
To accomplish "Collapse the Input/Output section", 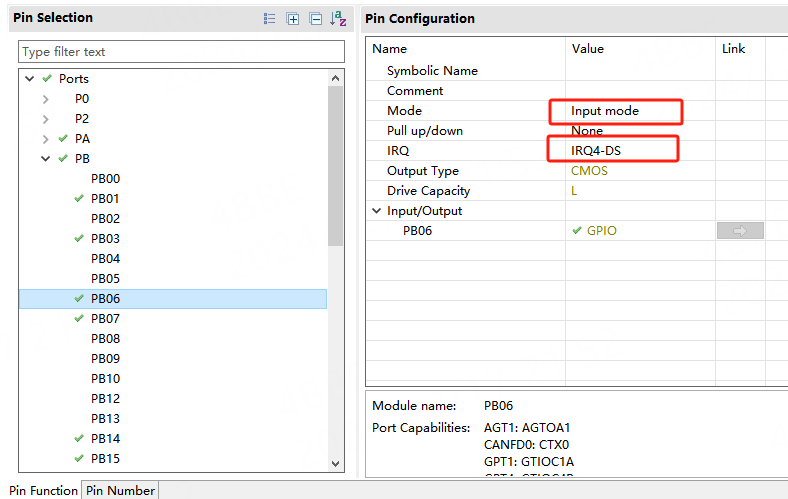I will click(377, 211).
